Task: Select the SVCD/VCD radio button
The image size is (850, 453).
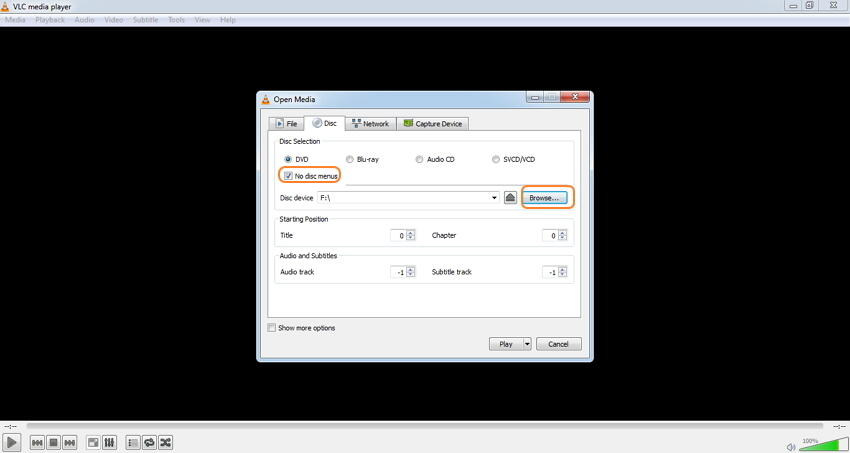Action: 495,159
